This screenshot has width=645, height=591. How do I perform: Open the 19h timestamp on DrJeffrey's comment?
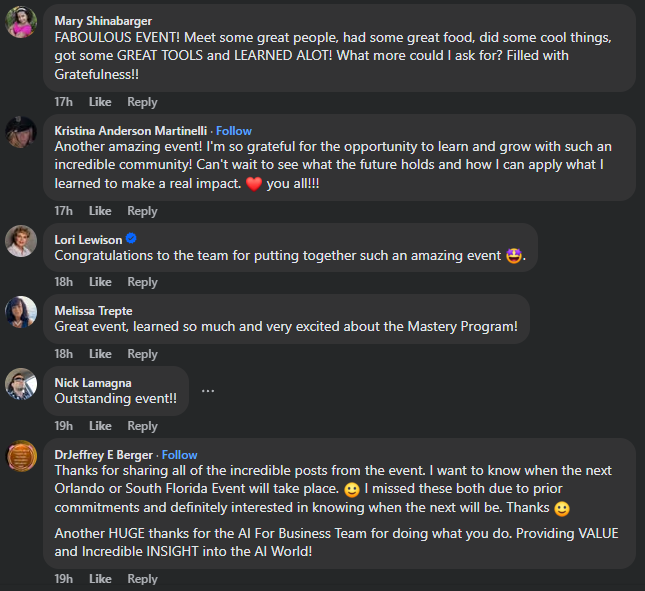pos(63,579)
